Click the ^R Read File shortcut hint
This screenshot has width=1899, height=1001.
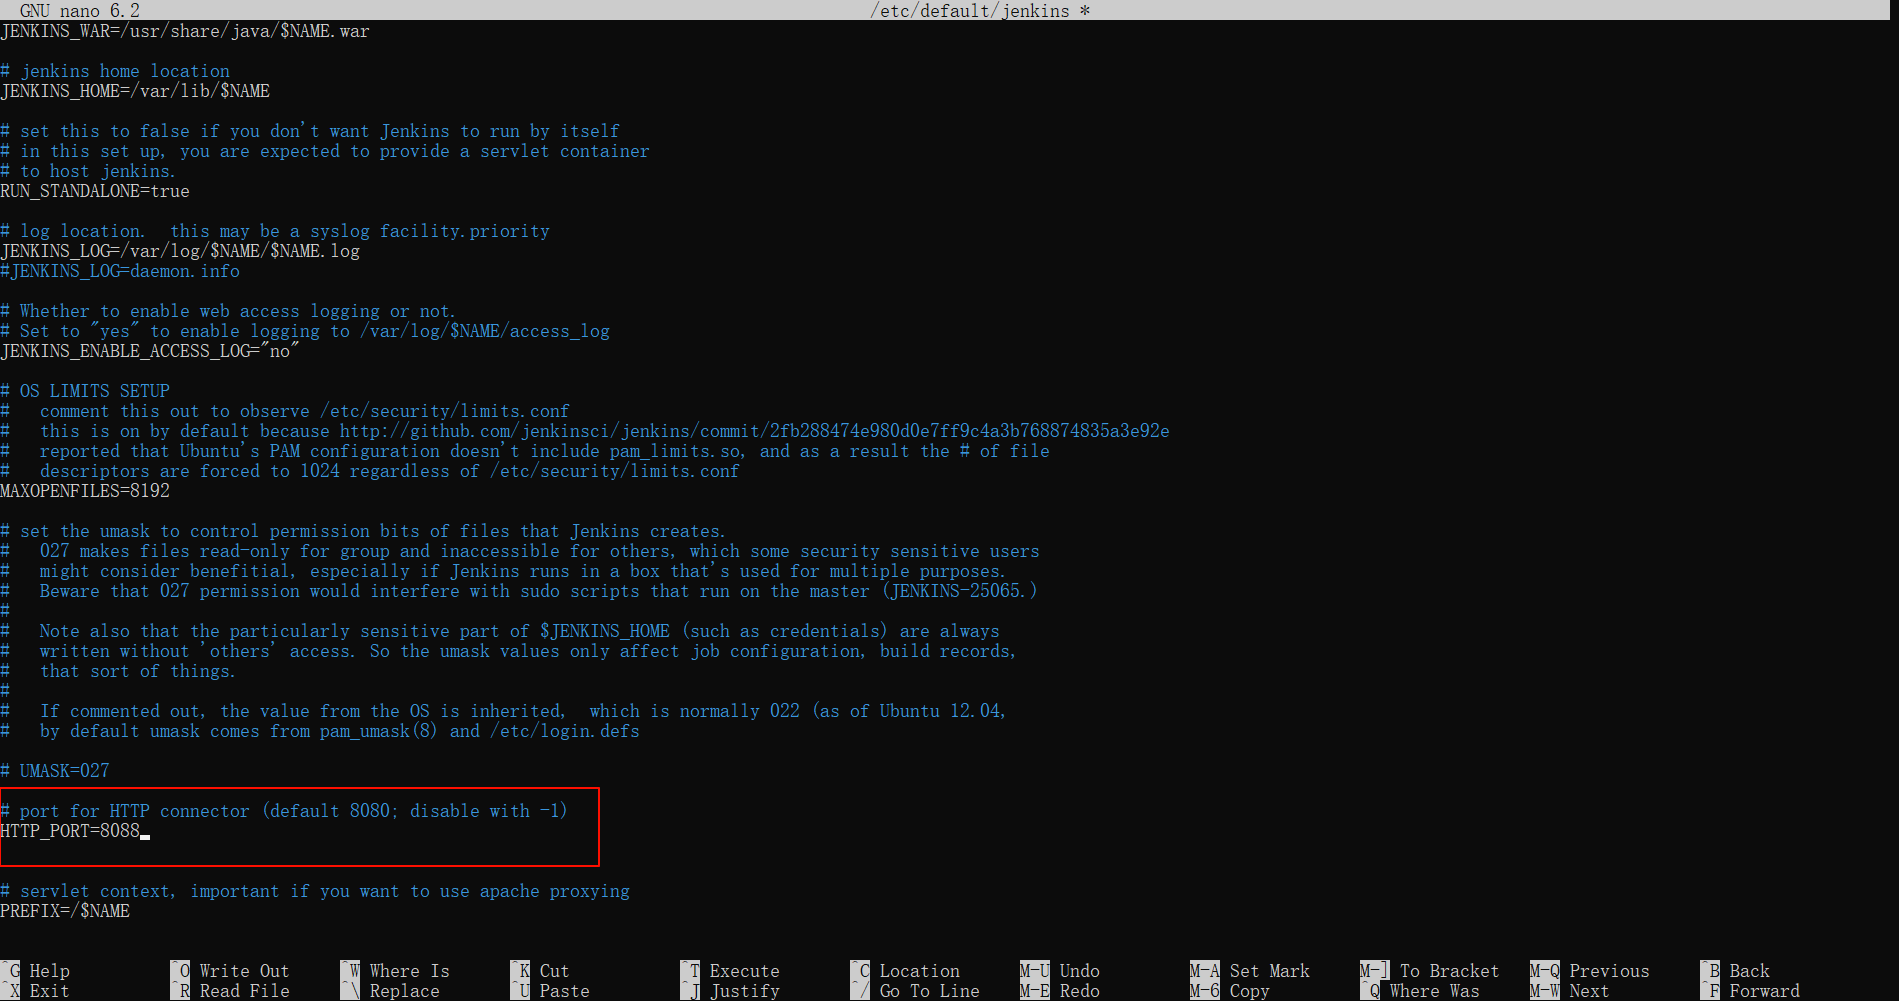(230, 991)
